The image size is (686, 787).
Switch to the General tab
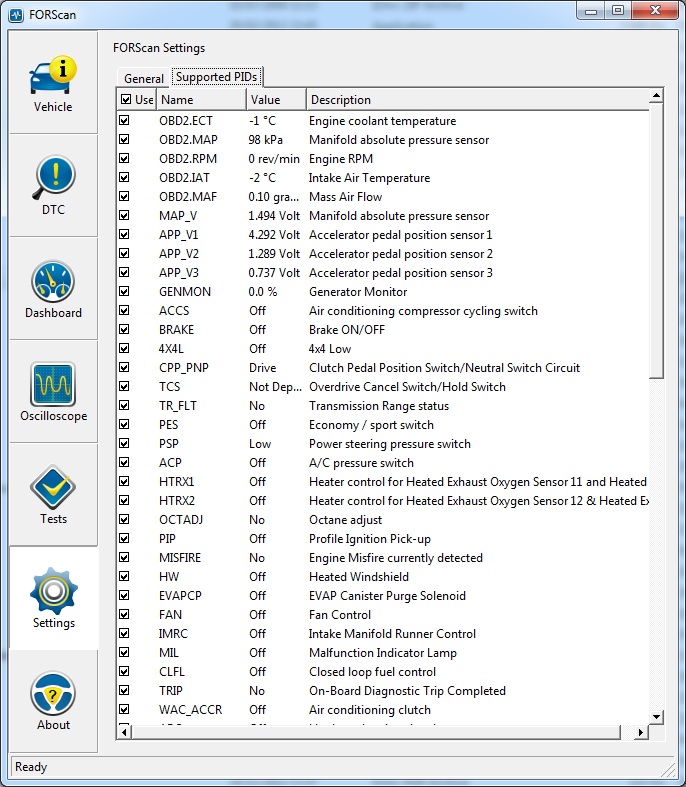pyautogui.click(x=144, y=78)
